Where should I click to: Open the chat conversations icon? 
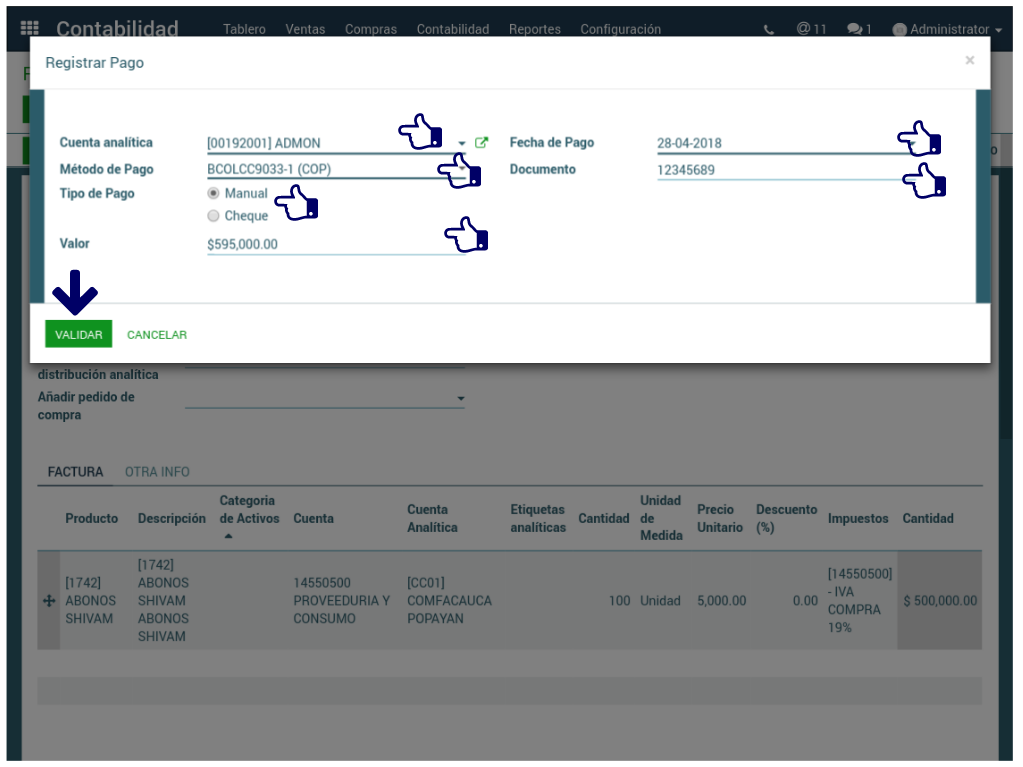pyautogui.click(x=858, y=30)
